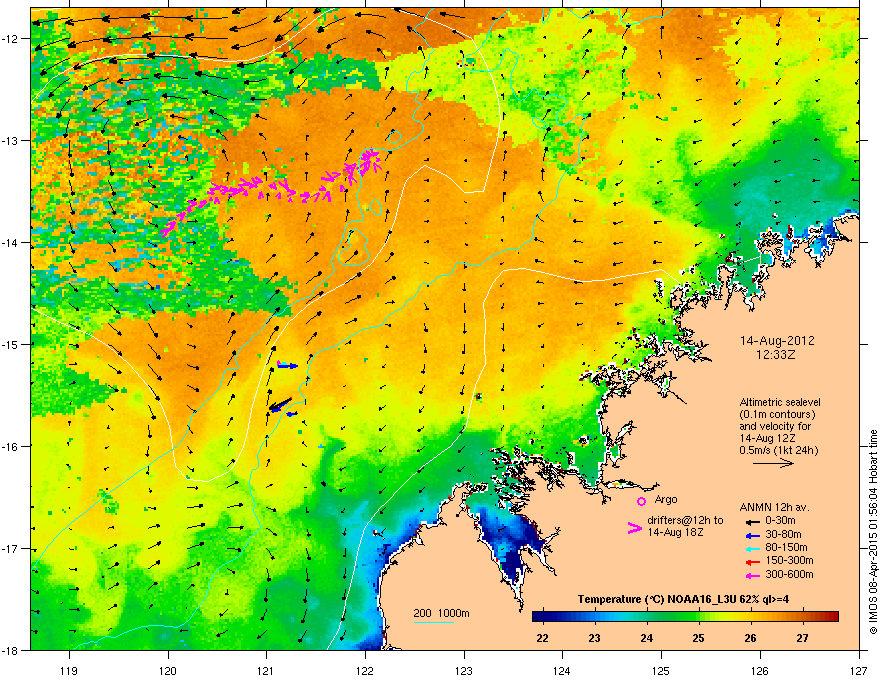Click longitude axis label '125'
The height and width of the screenshot is (680, 880).
click(x=661, y=670)
